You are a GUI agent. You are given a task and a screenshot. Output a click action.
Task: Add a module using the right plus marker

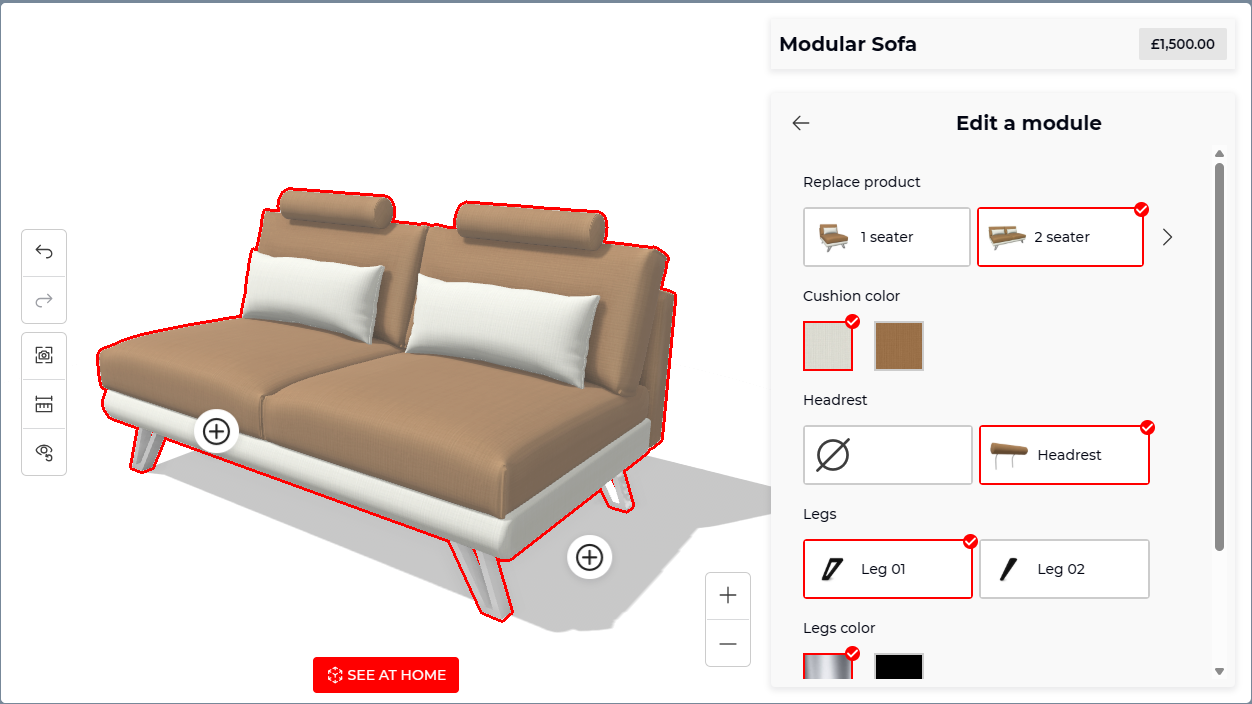(590, 557)
